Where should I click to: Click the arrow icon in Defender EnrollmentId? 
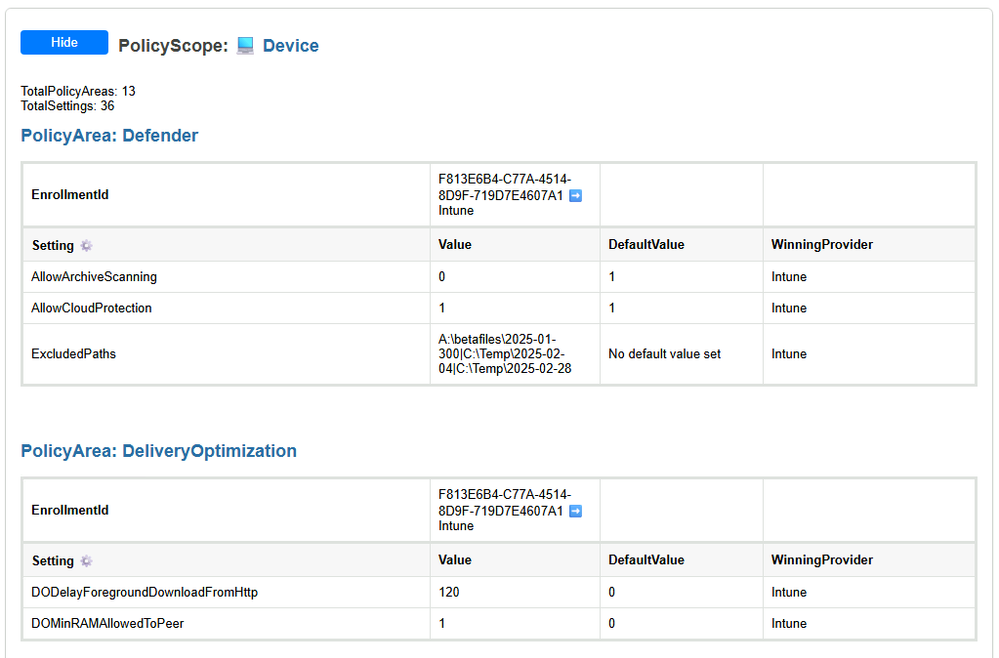coord(575,196)
